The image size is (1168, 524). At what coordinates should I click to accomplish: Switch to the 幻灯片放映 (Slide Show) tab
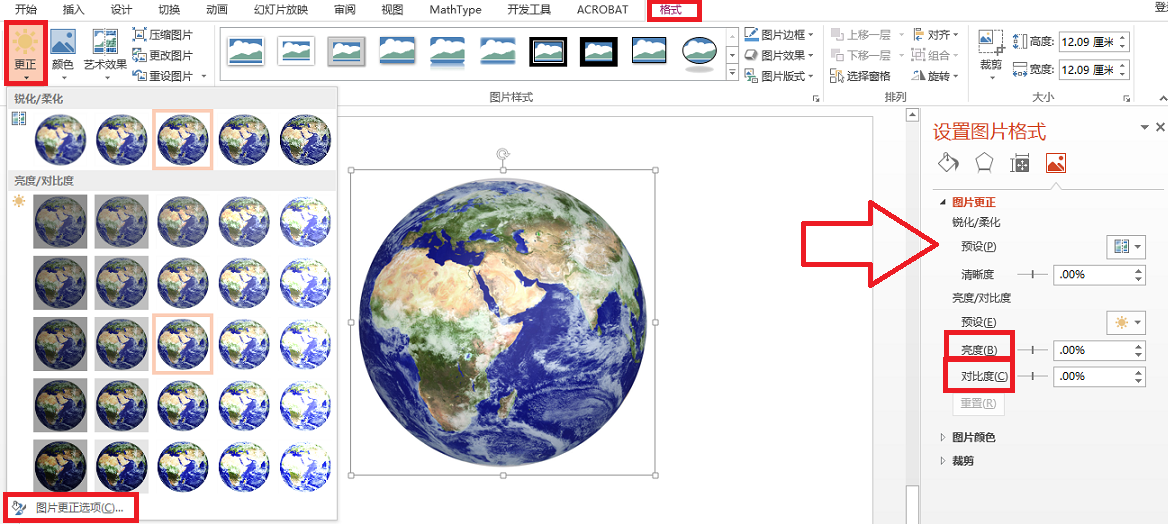click(280, 10)
